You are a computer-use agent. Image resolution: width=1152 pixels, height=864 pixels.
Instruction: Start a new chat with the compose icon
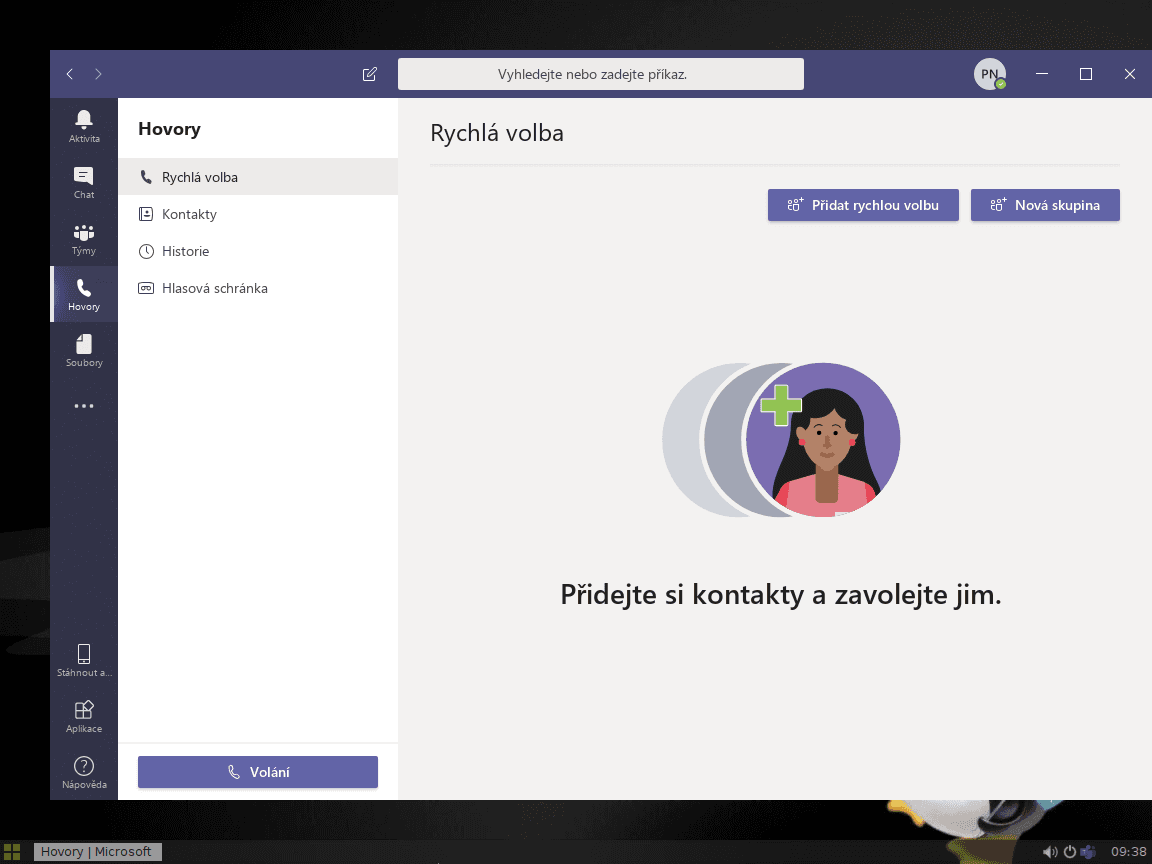[x=369, y=73]
